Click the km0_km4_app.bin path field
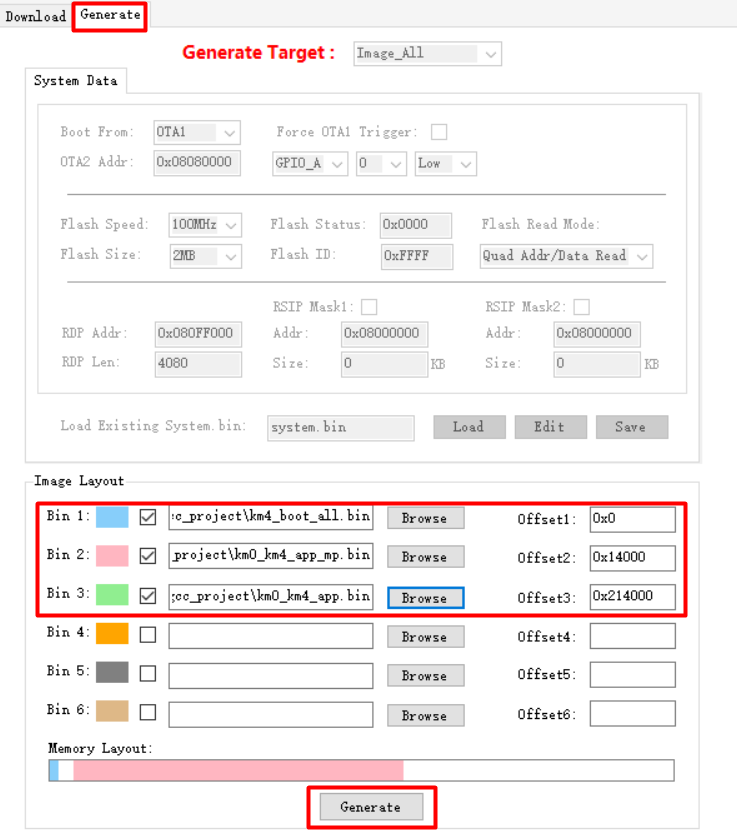 click(270, 597)
